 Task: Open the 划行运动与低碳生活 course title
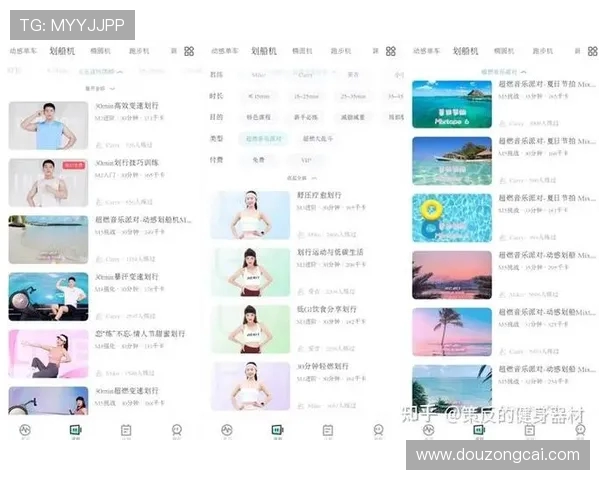330,252
